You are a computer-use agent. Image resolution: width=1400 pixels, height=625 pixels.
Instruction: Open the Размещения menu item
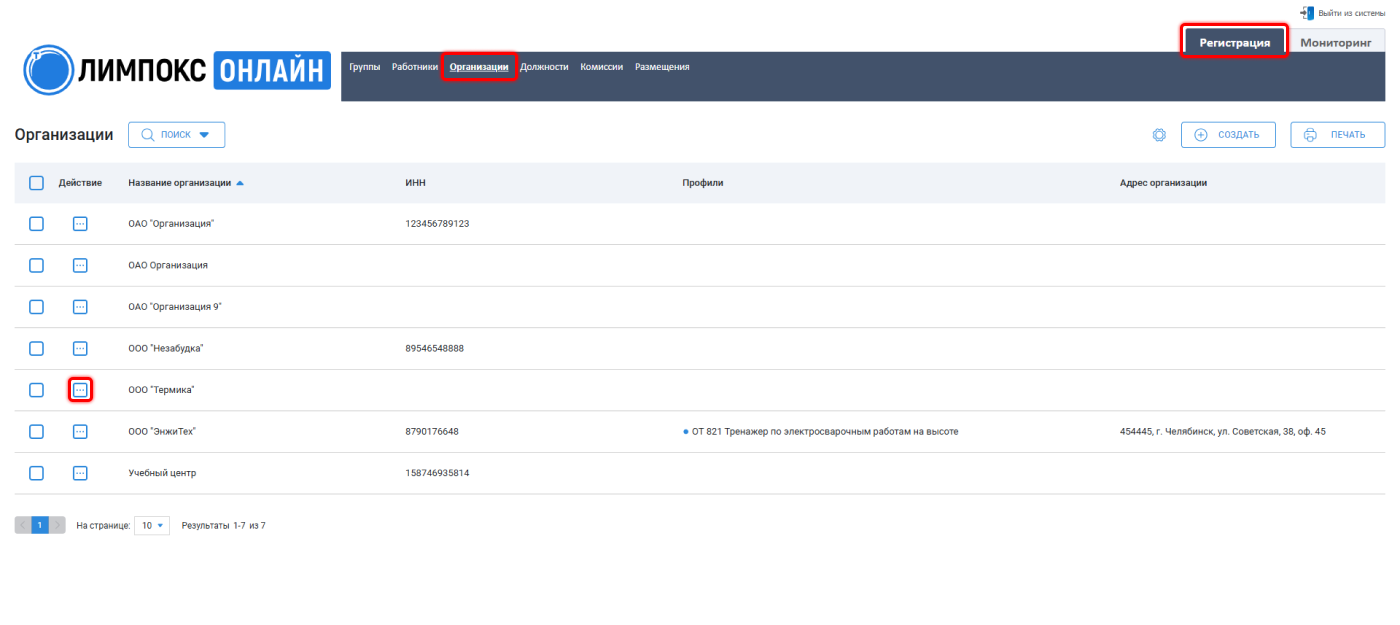[x=662, y=67]
